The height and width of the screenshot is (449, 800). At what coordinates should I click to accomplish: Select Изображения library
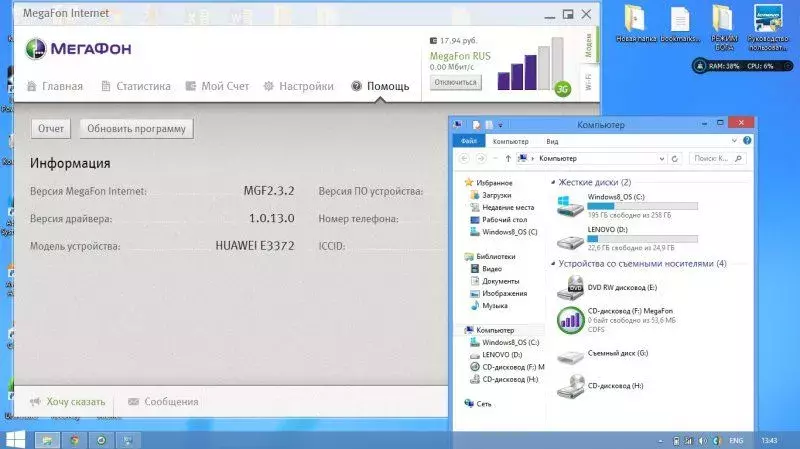point(498,293)
